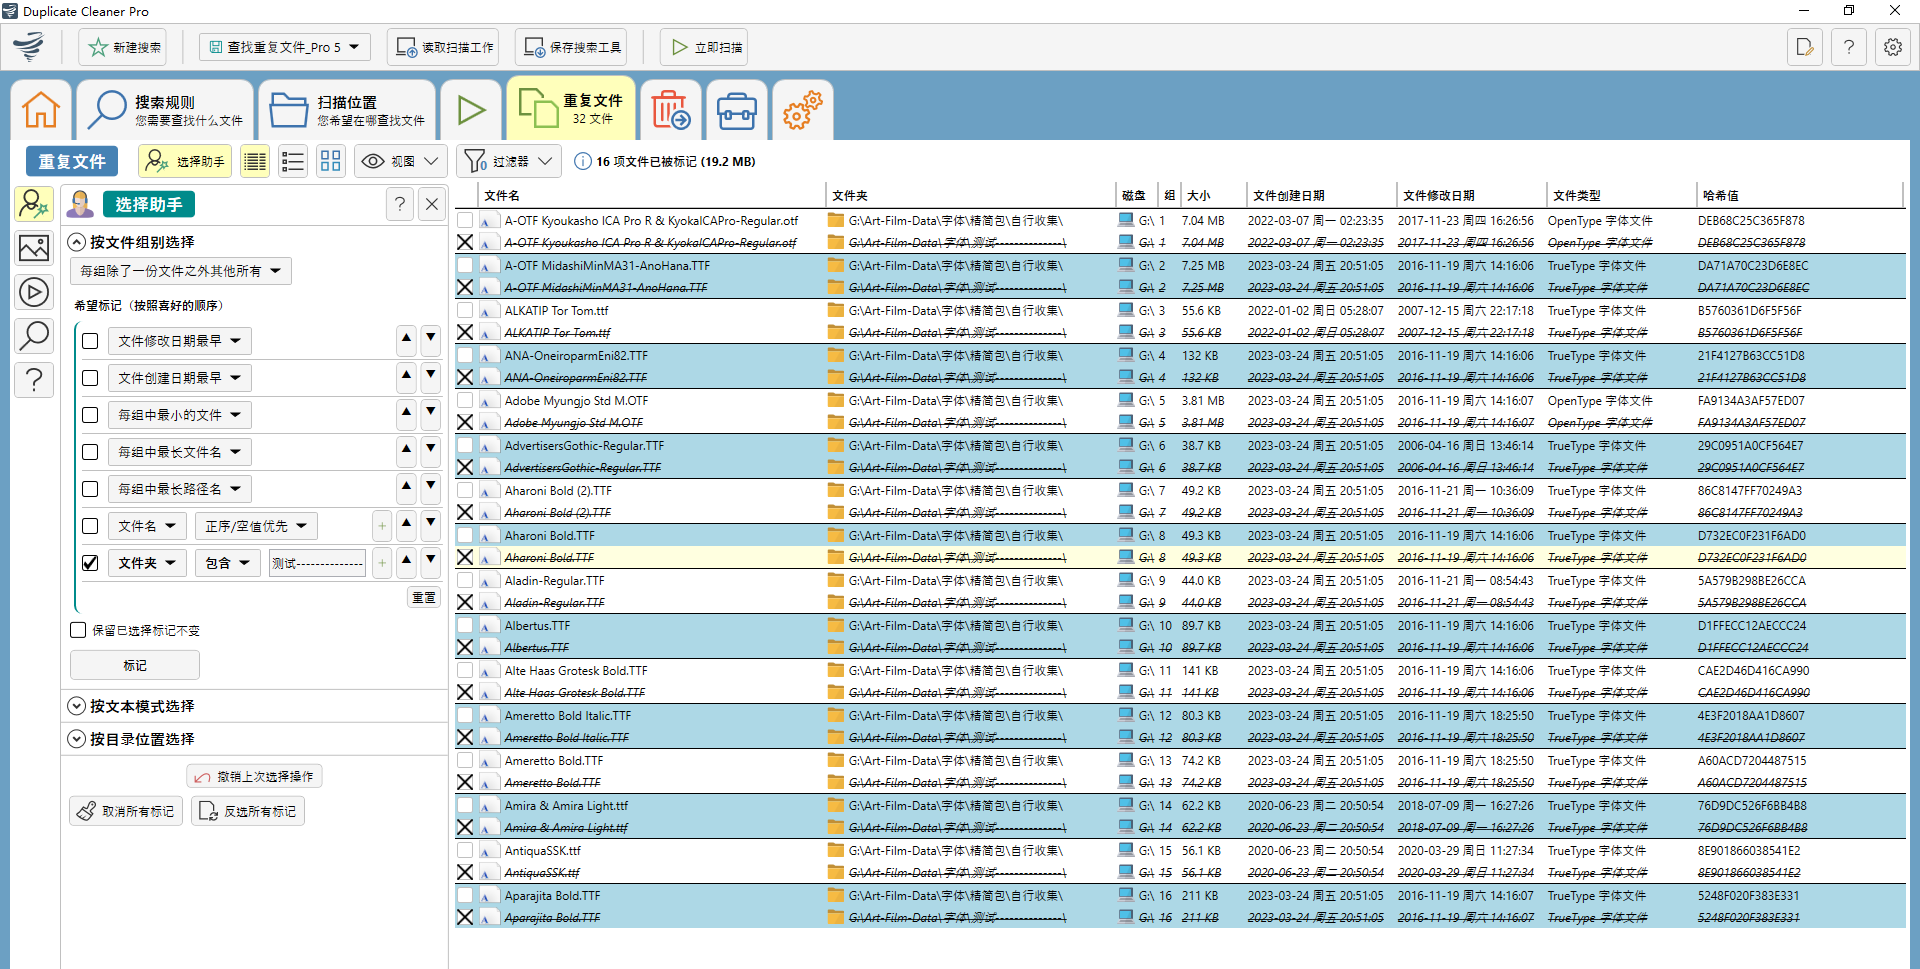Click 新建搜索 toolbar button

pos(123,47)
